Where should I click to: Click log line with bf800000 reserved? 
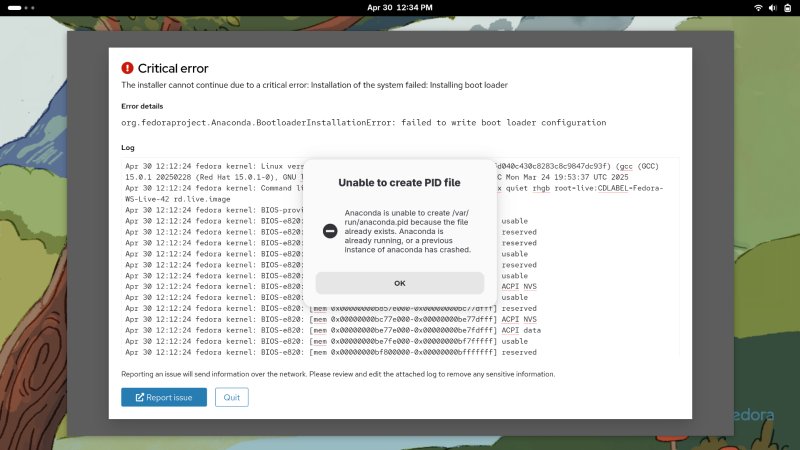pyautogui.click(x=331, y=352)
